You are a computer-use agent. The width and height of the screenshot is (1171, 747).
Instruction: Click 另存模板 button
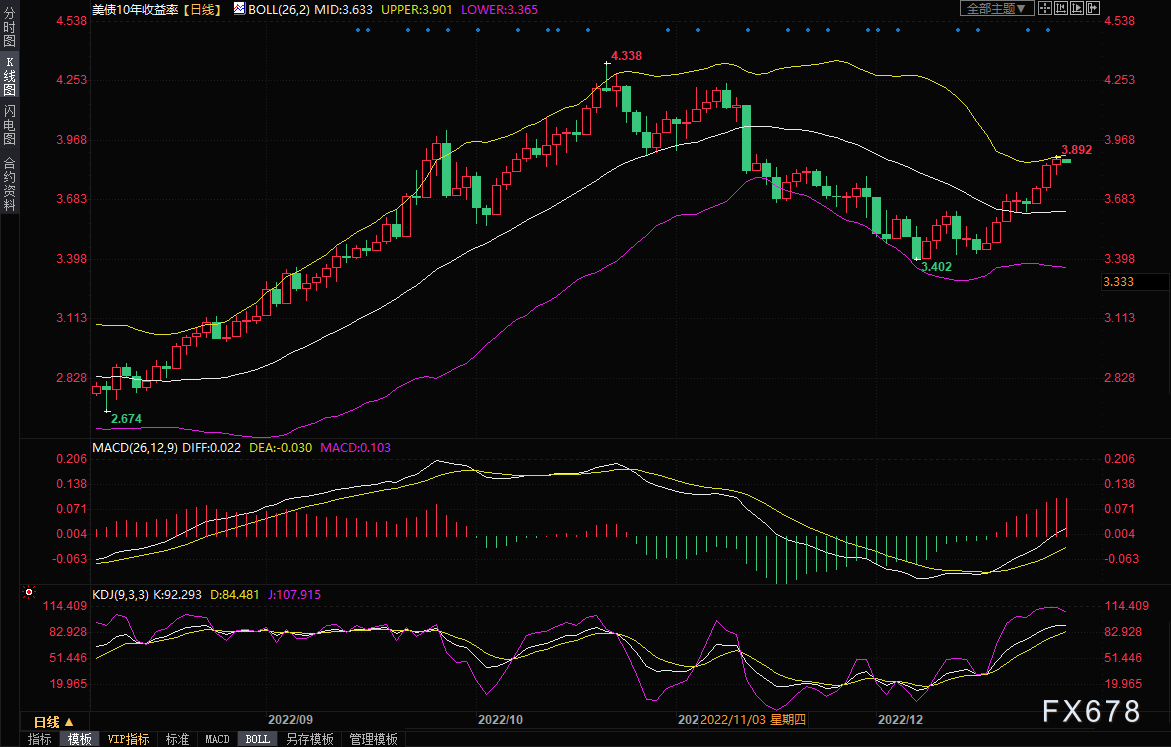click(310, 739)
